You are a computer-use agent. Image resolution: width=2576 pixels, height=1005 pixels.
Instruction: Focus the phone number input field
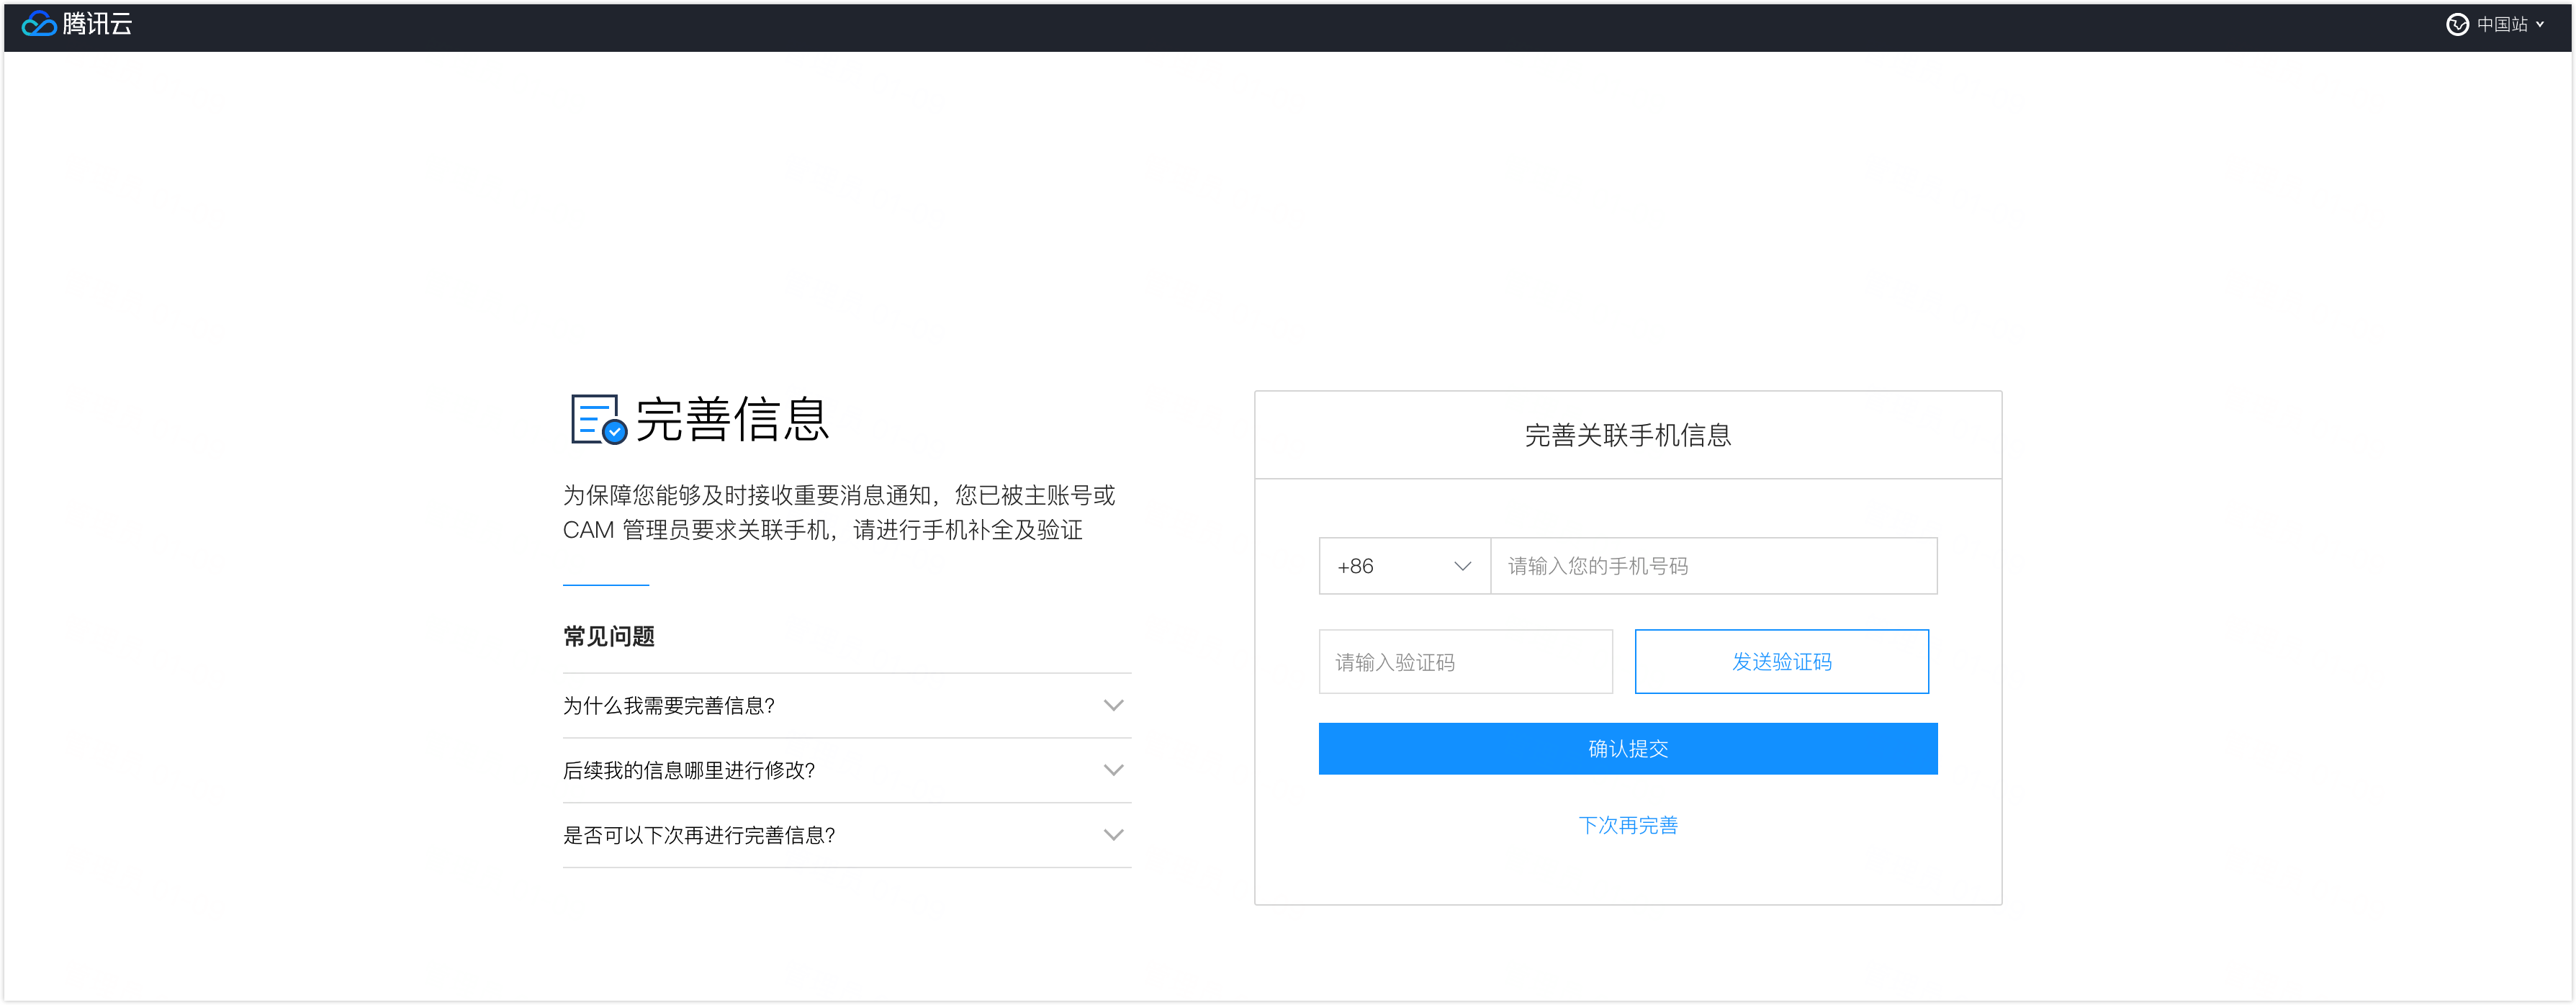(x=1713, y=566)
